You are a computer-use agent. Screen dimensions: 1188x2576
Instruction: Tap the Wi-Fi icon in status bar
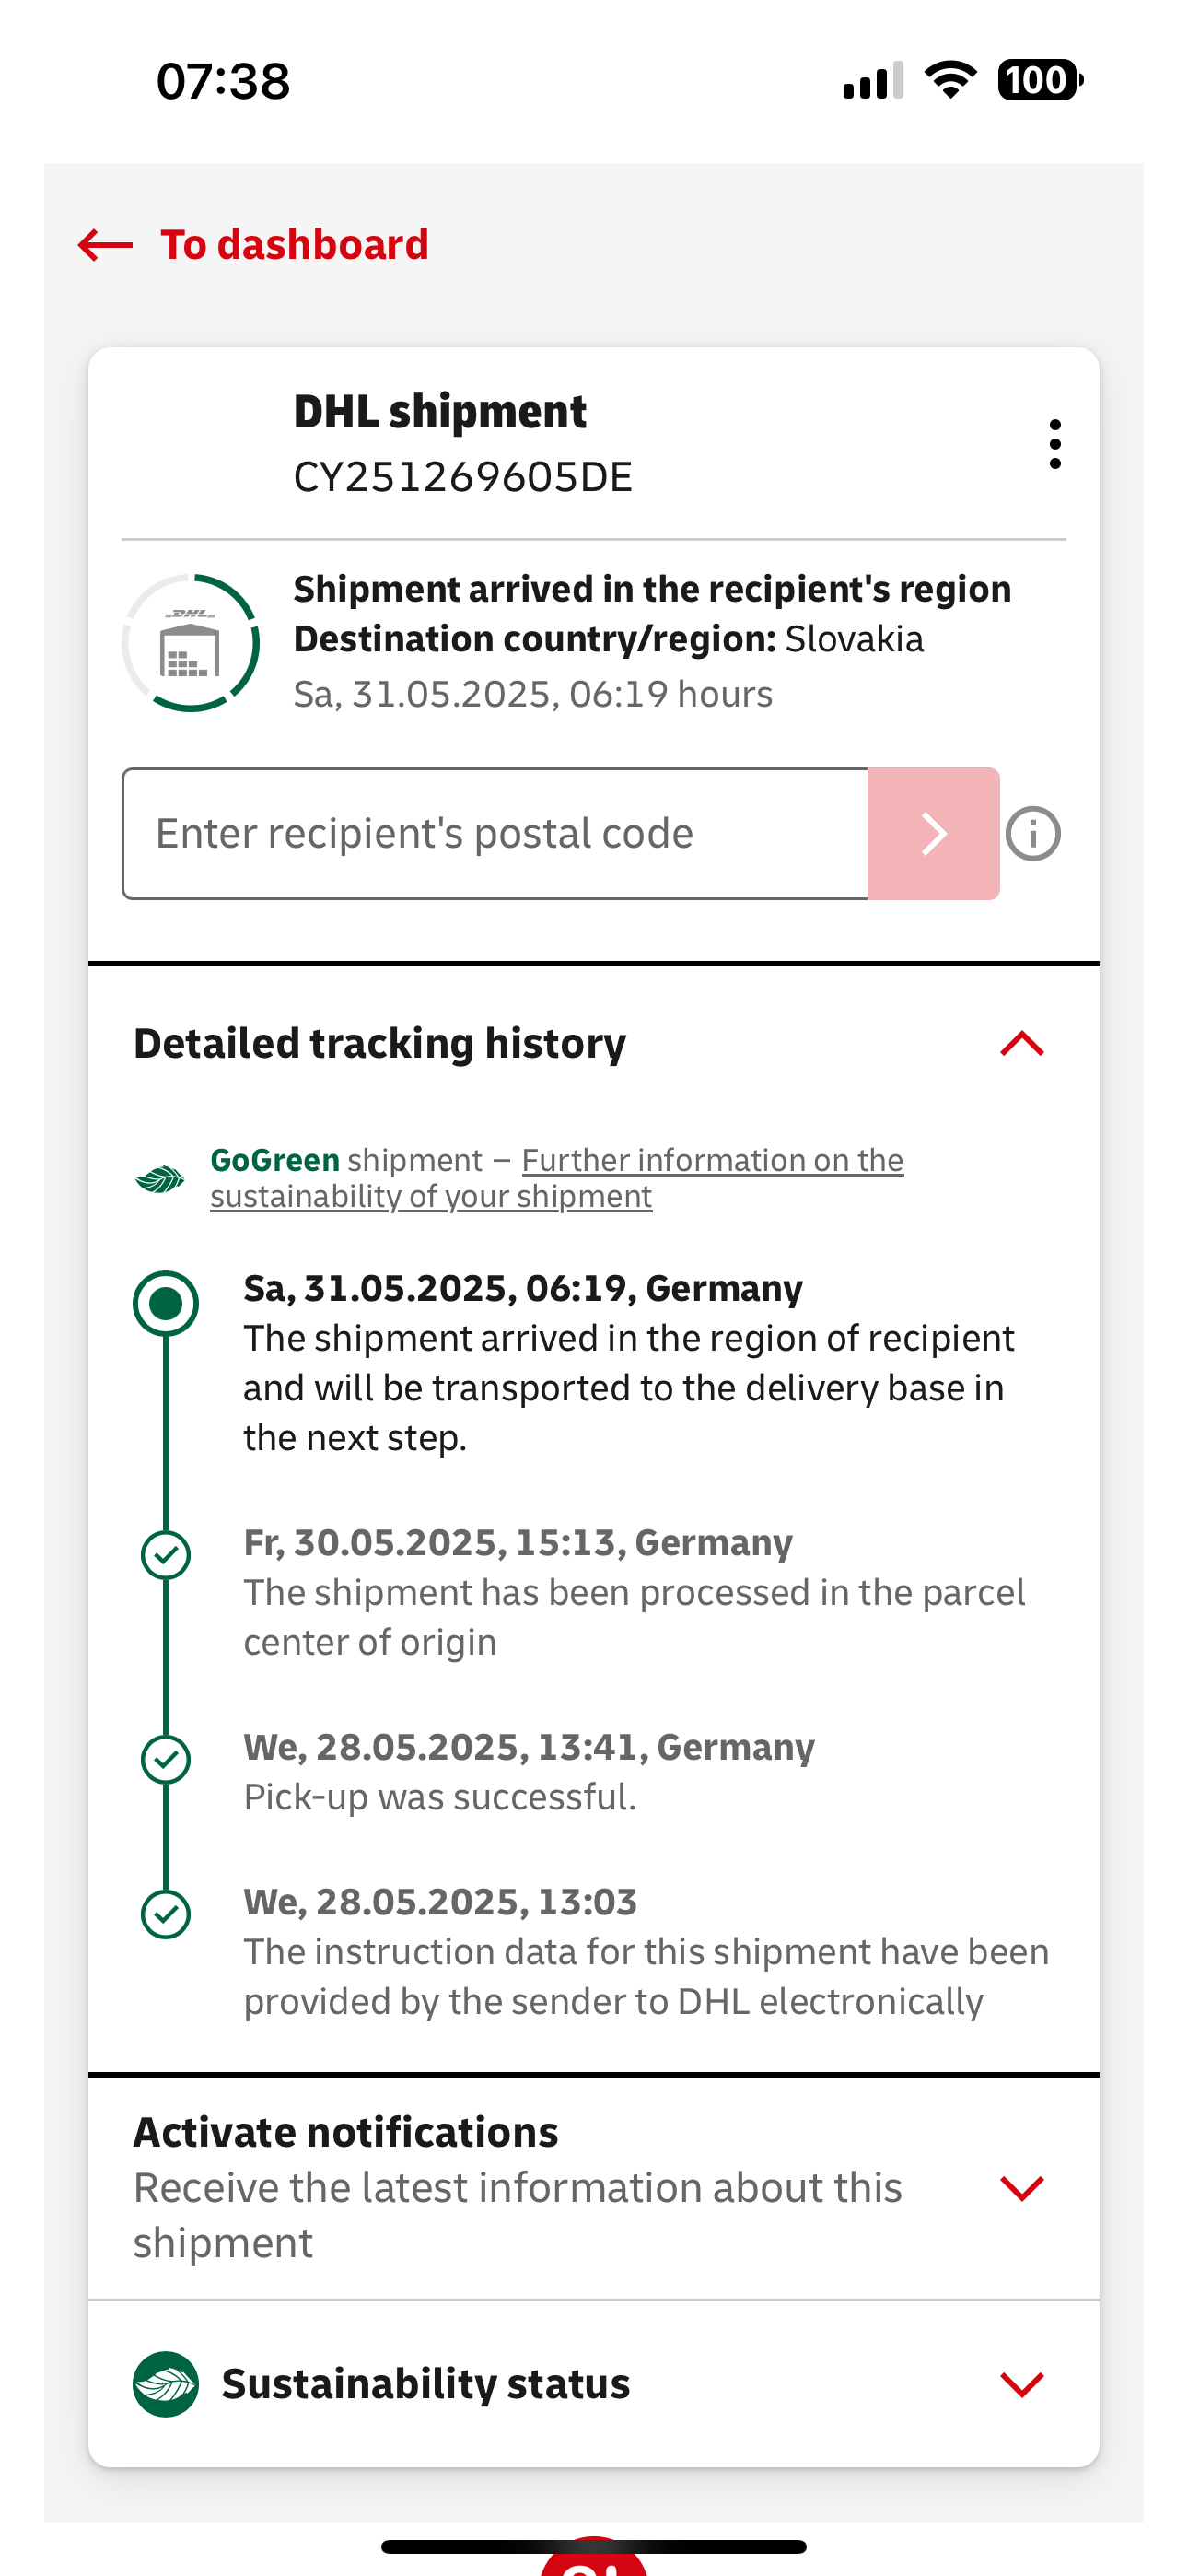[950, 80]
